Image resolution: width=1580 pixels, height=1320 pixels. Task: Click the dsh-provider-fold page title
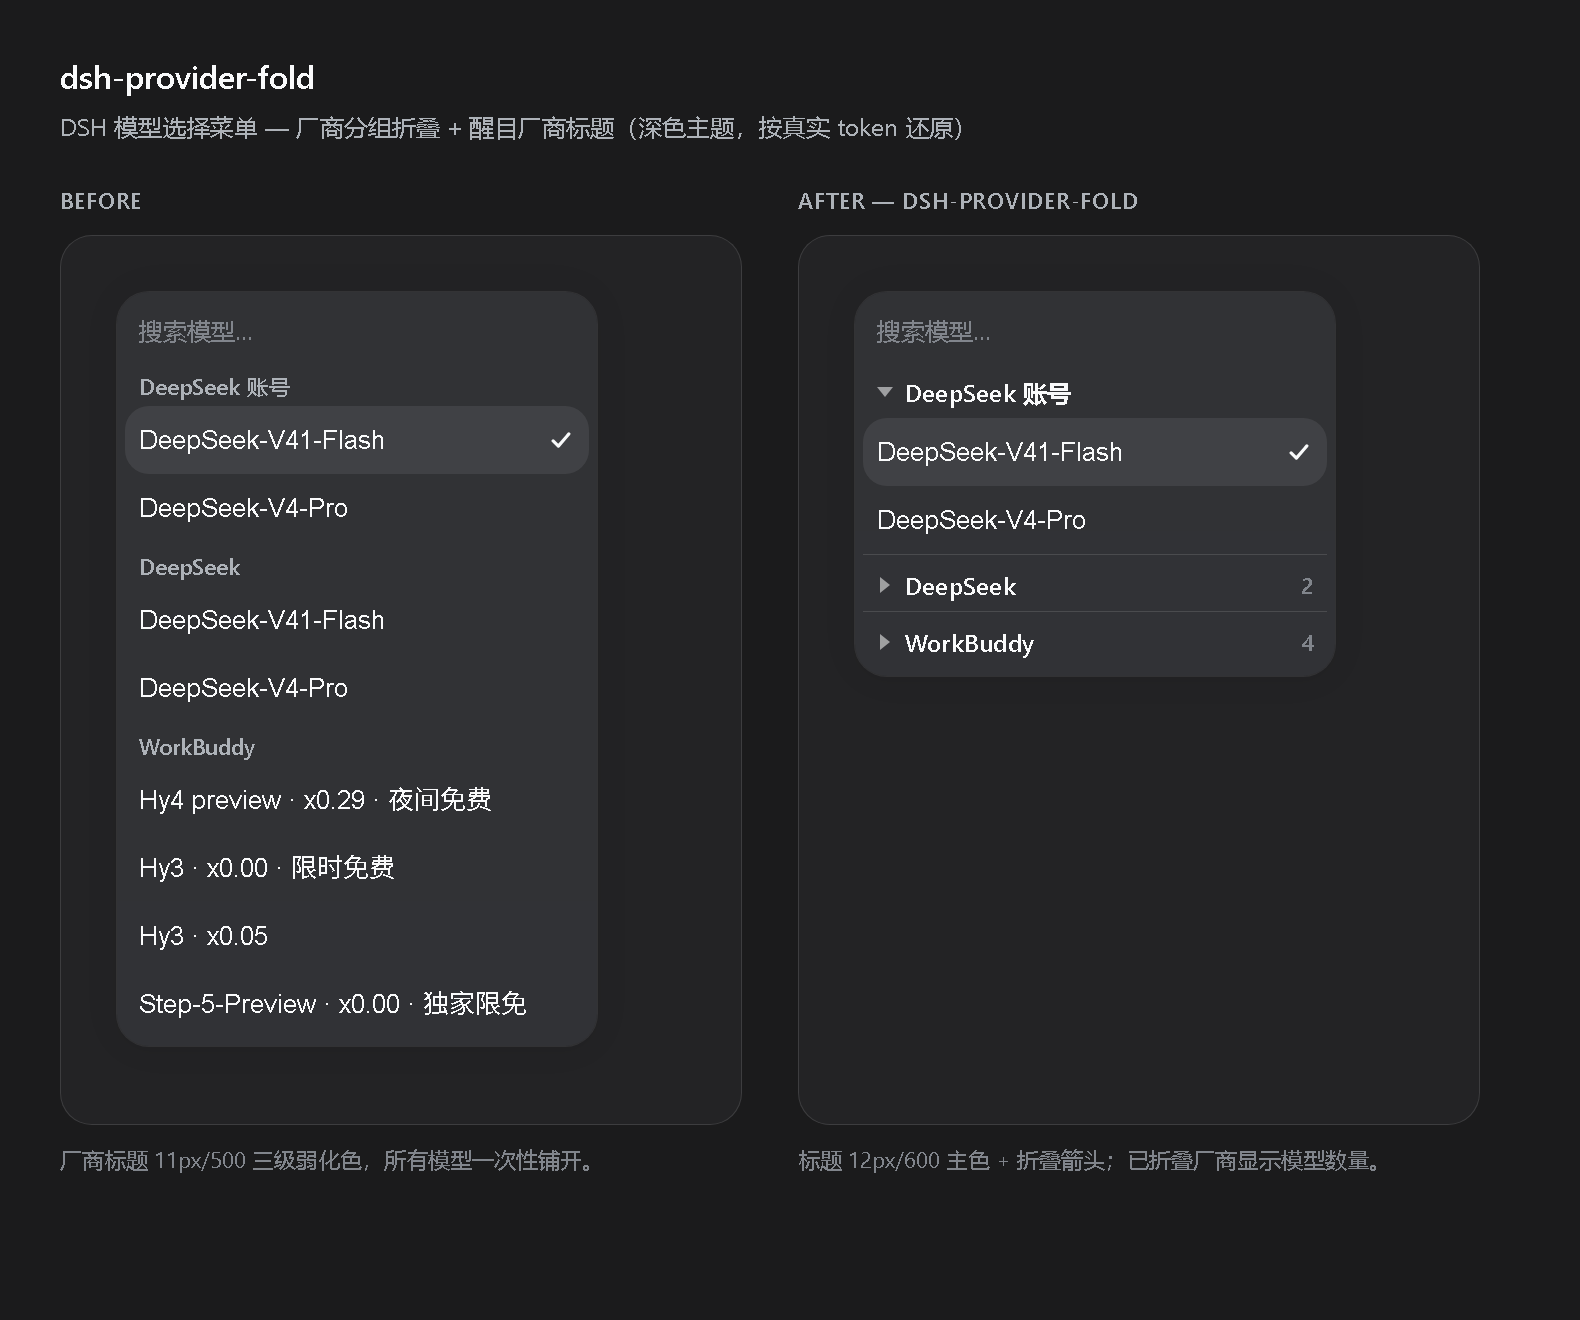point(187,78)
